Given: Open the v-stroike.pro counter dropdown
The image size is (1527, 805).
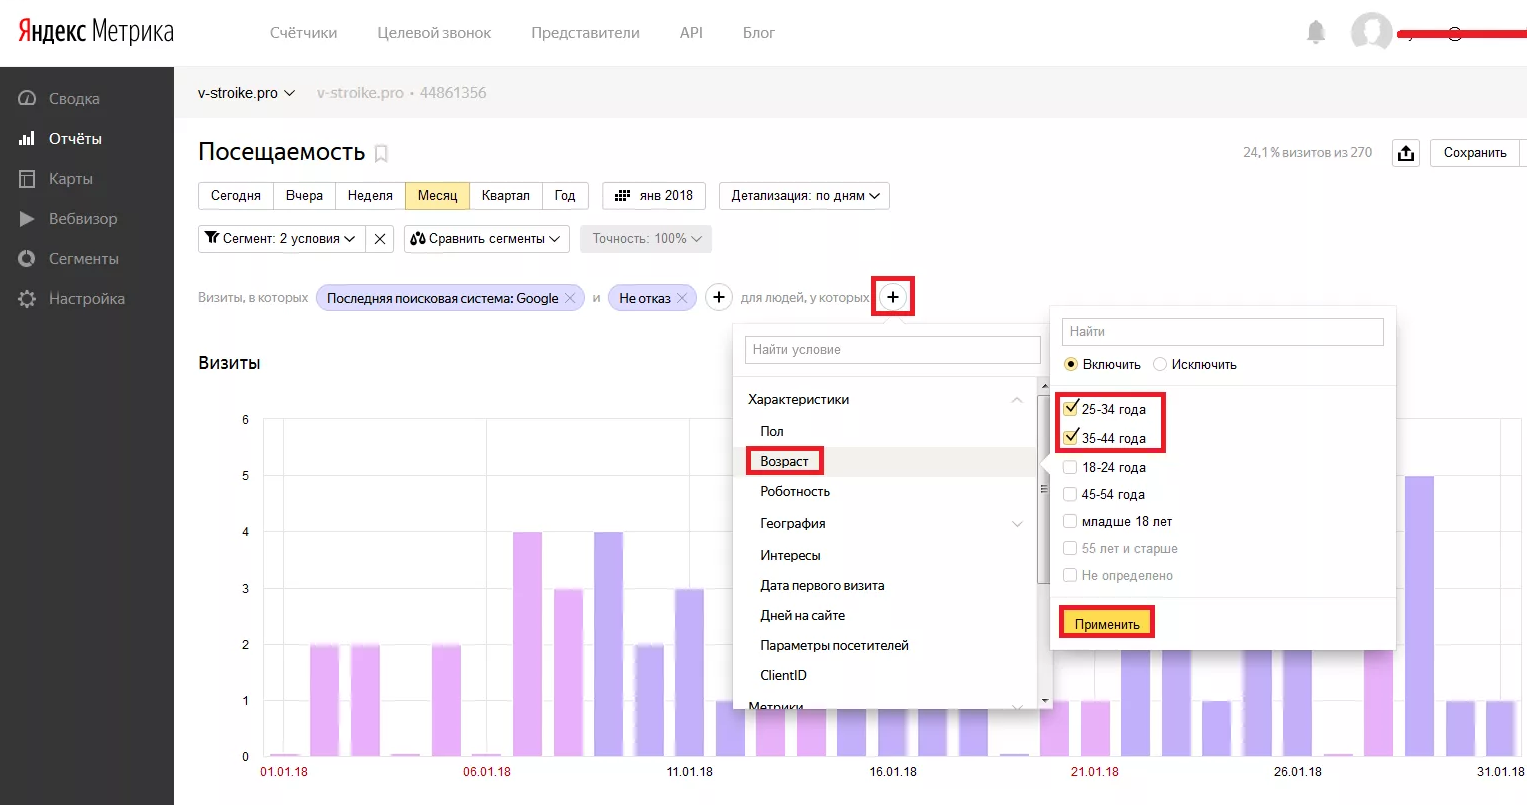Looking at the screenshot, I should (246, 93).
